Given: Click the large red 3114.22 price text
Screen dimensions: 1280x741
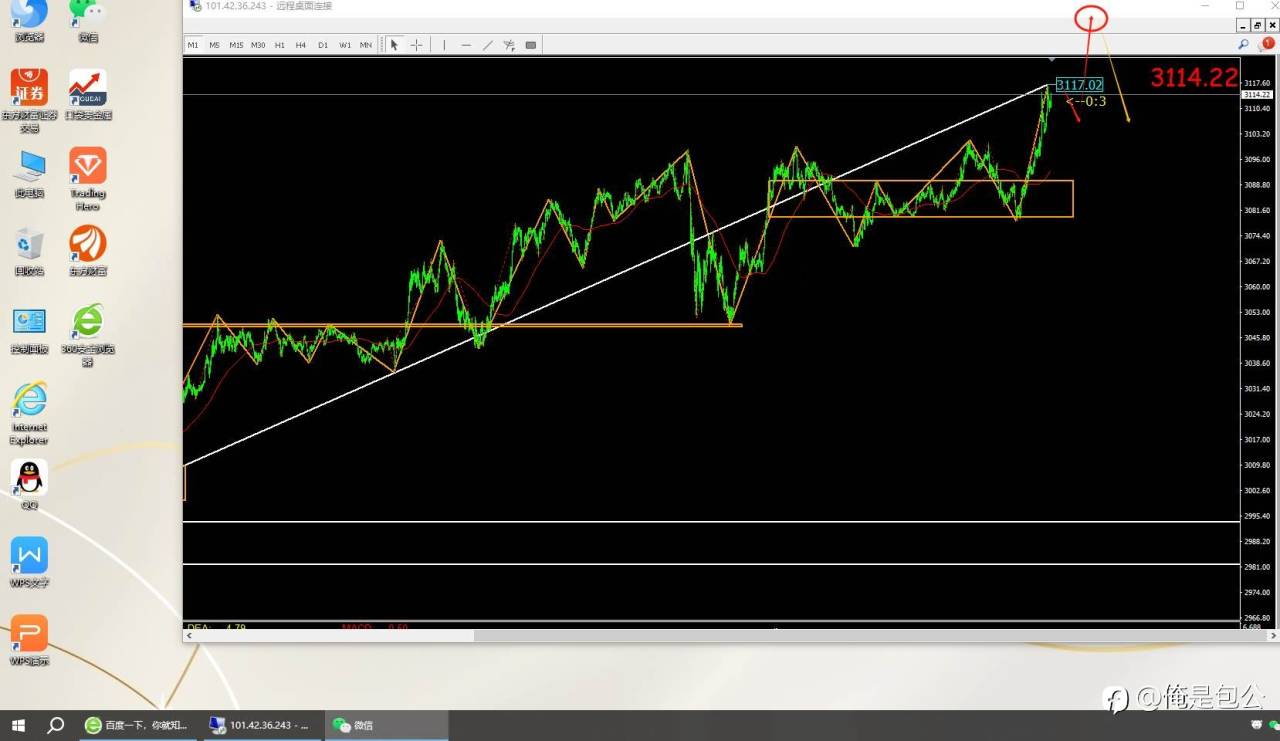Looking at the screenshot, I should 1194,78.
